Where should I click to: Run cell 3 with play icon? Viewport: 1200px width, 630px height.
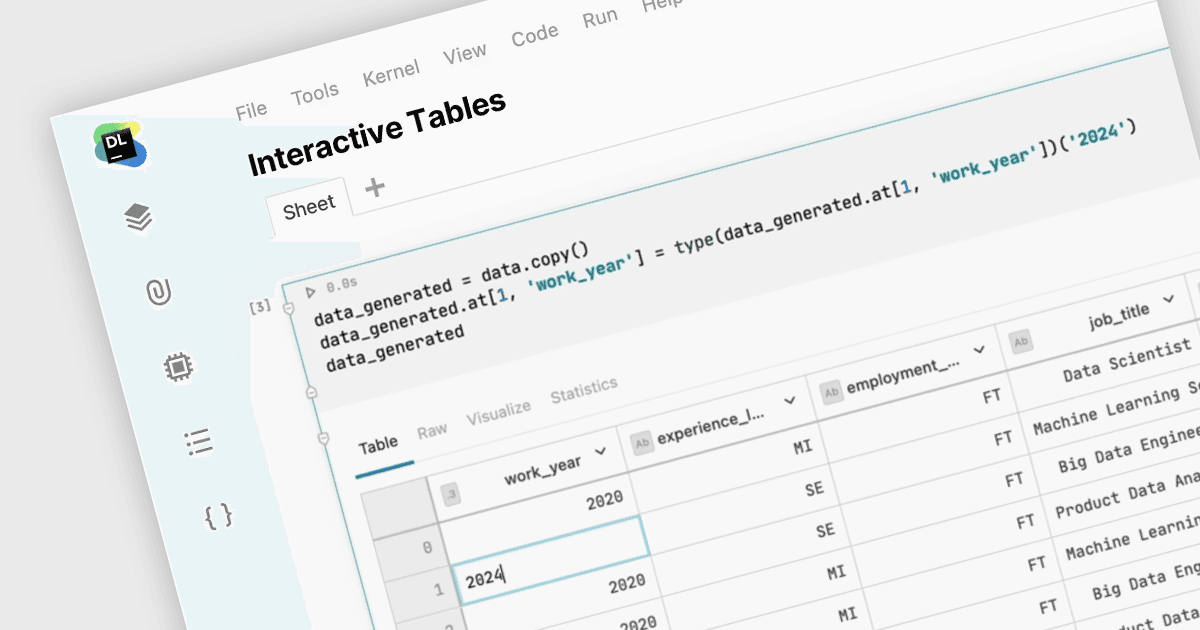pos(310,292)
